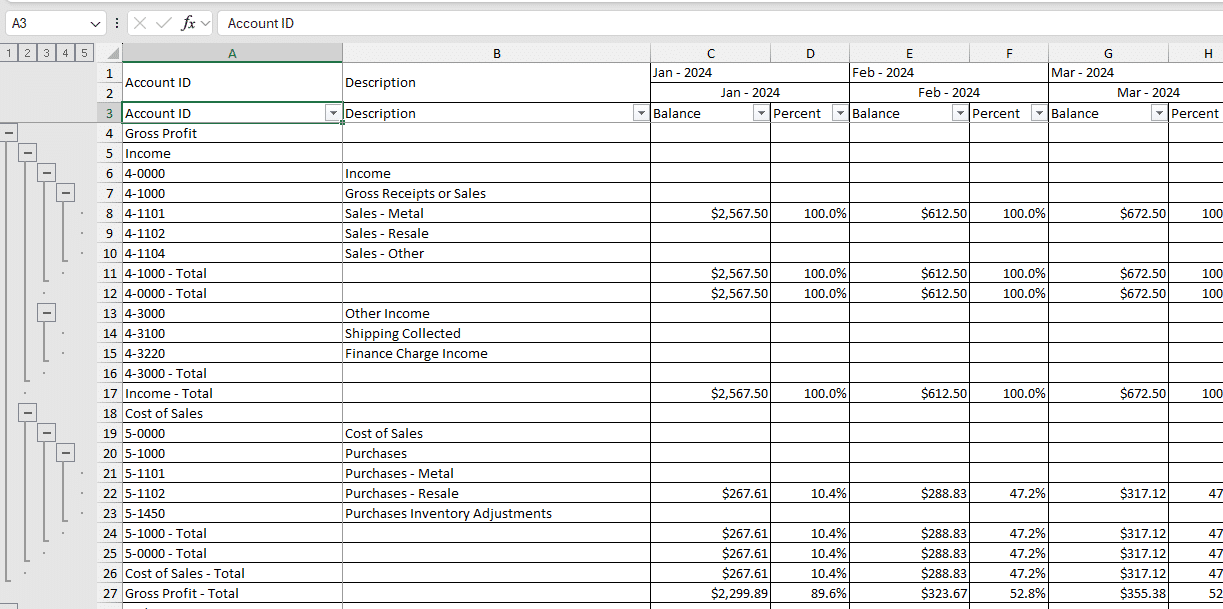Click the $2,299.89 balance cell
Viewport: 1223px width, 609px height.
point(710,593)
